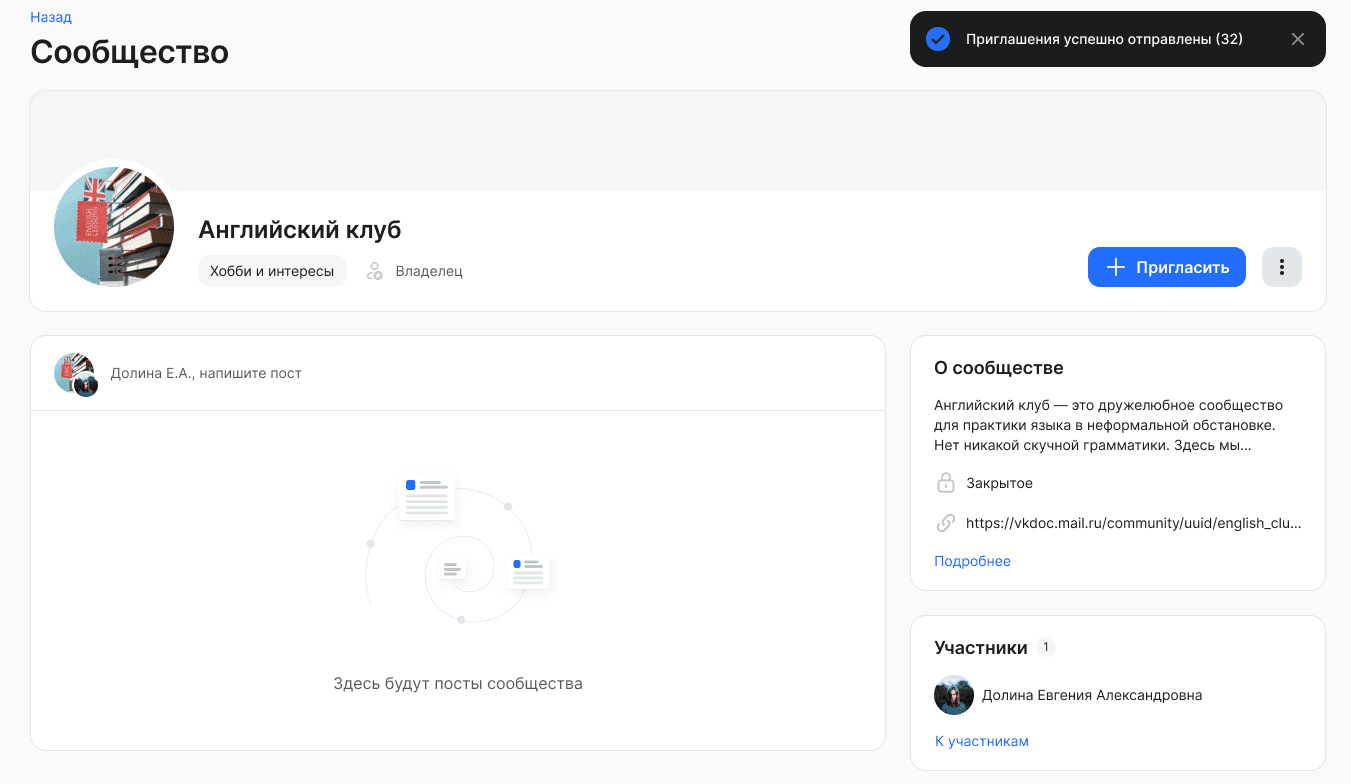The image size is (1351, 784).
Task: Close the invitations sent notification
Action: tap(1297, 39)
